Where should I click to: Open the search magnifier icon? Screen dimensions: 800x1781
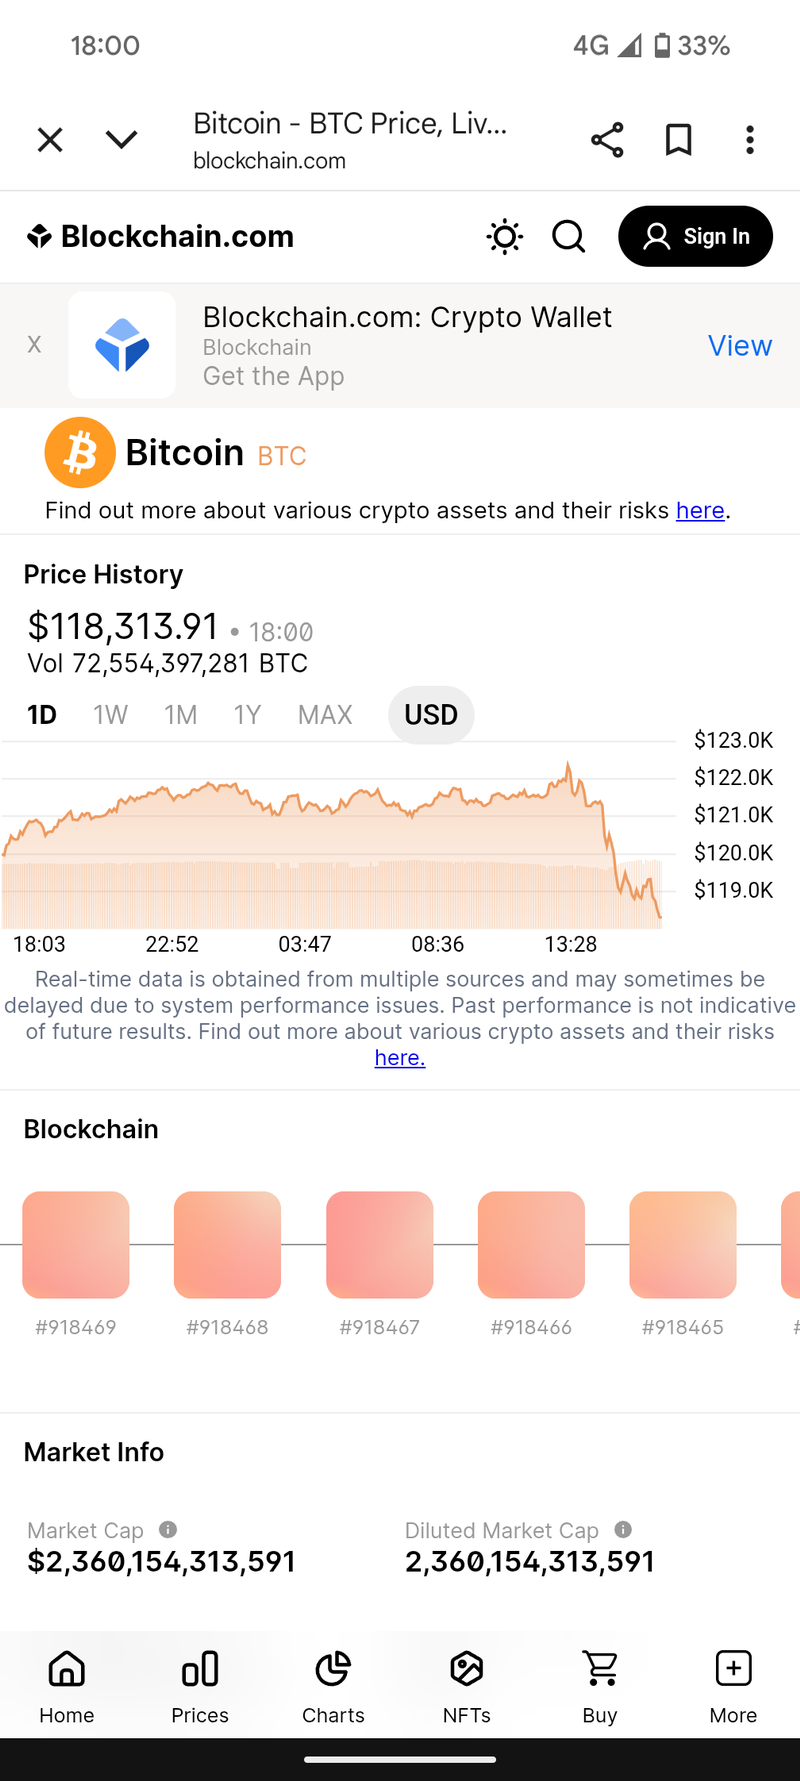click(569, 237)
